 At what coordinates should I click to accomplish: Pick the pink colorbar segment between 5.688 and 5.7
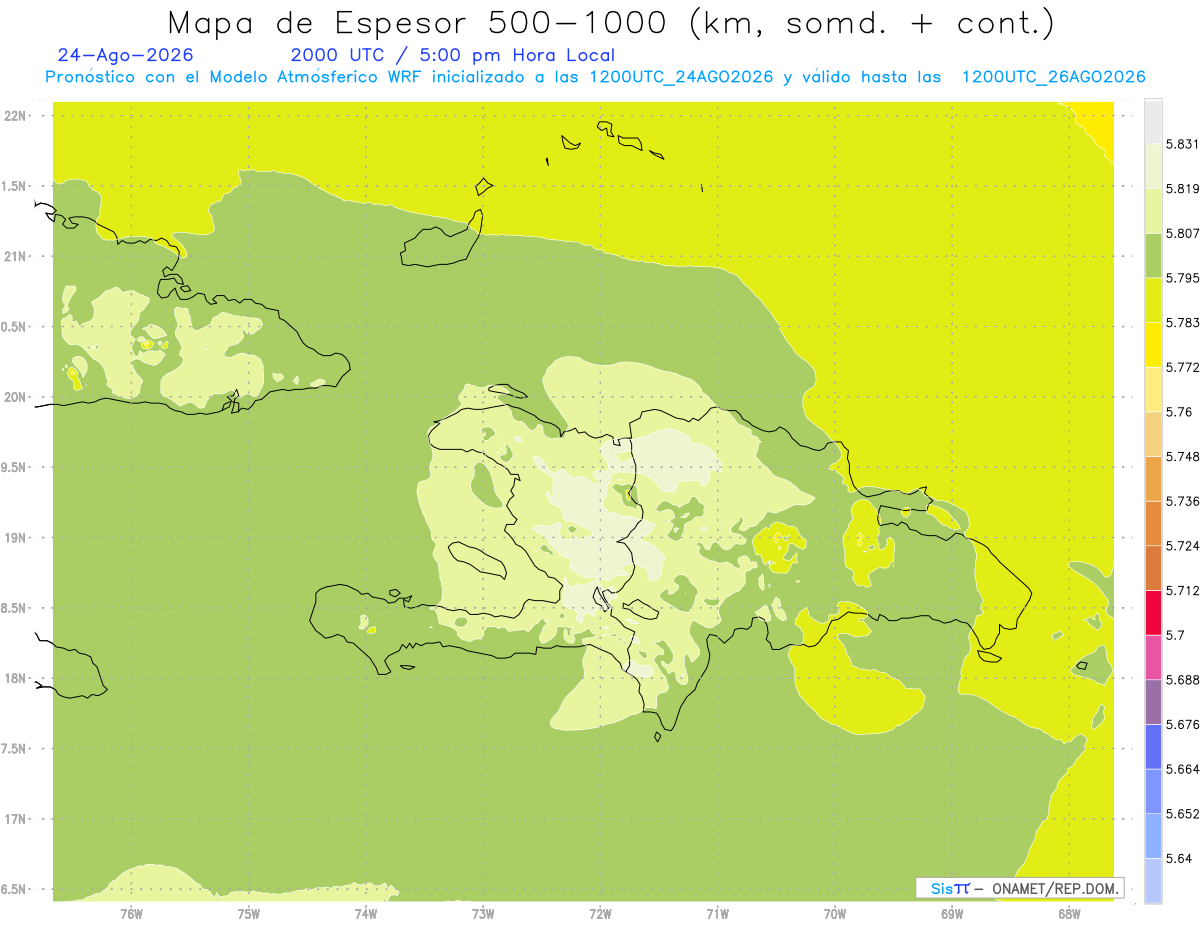(1153, 657)
